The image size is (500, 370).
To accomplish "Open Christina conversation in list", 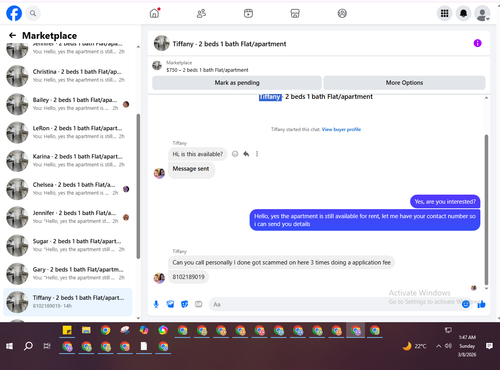I will pos(68,76).
